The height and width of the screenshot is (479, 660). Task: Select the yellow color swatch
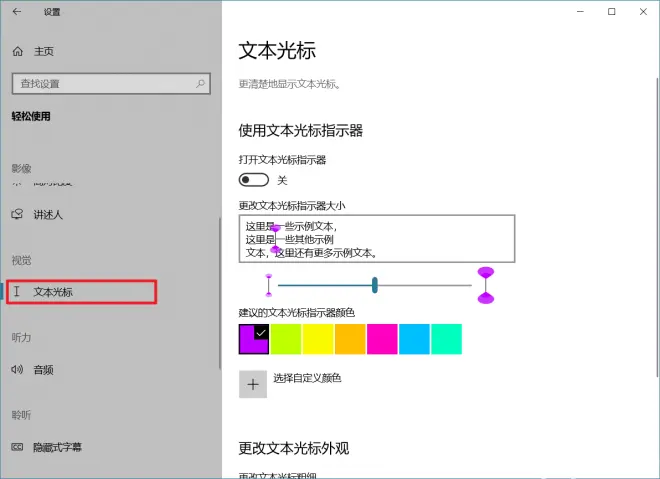318,339
